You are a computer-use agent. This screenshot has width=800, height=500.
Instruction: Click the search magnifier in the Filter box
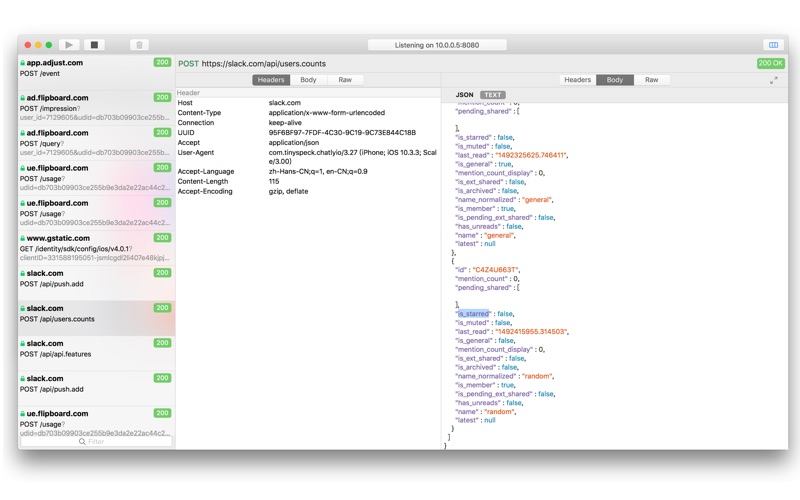pos(82,441)
